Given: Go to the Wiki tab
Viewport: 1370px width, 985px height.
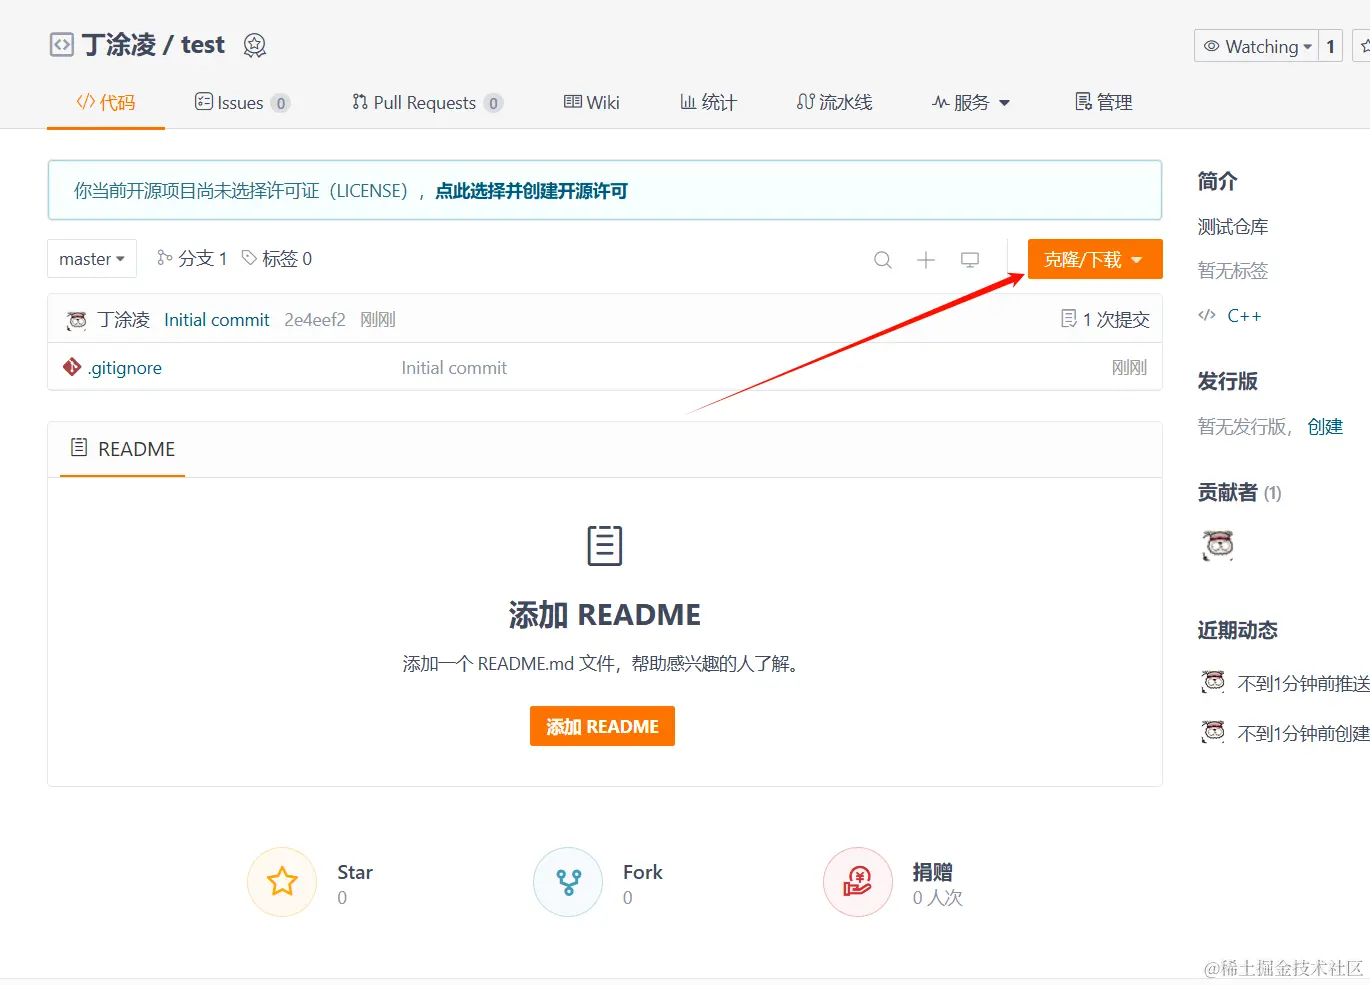Looking at the screenshot, I should 592,102.
